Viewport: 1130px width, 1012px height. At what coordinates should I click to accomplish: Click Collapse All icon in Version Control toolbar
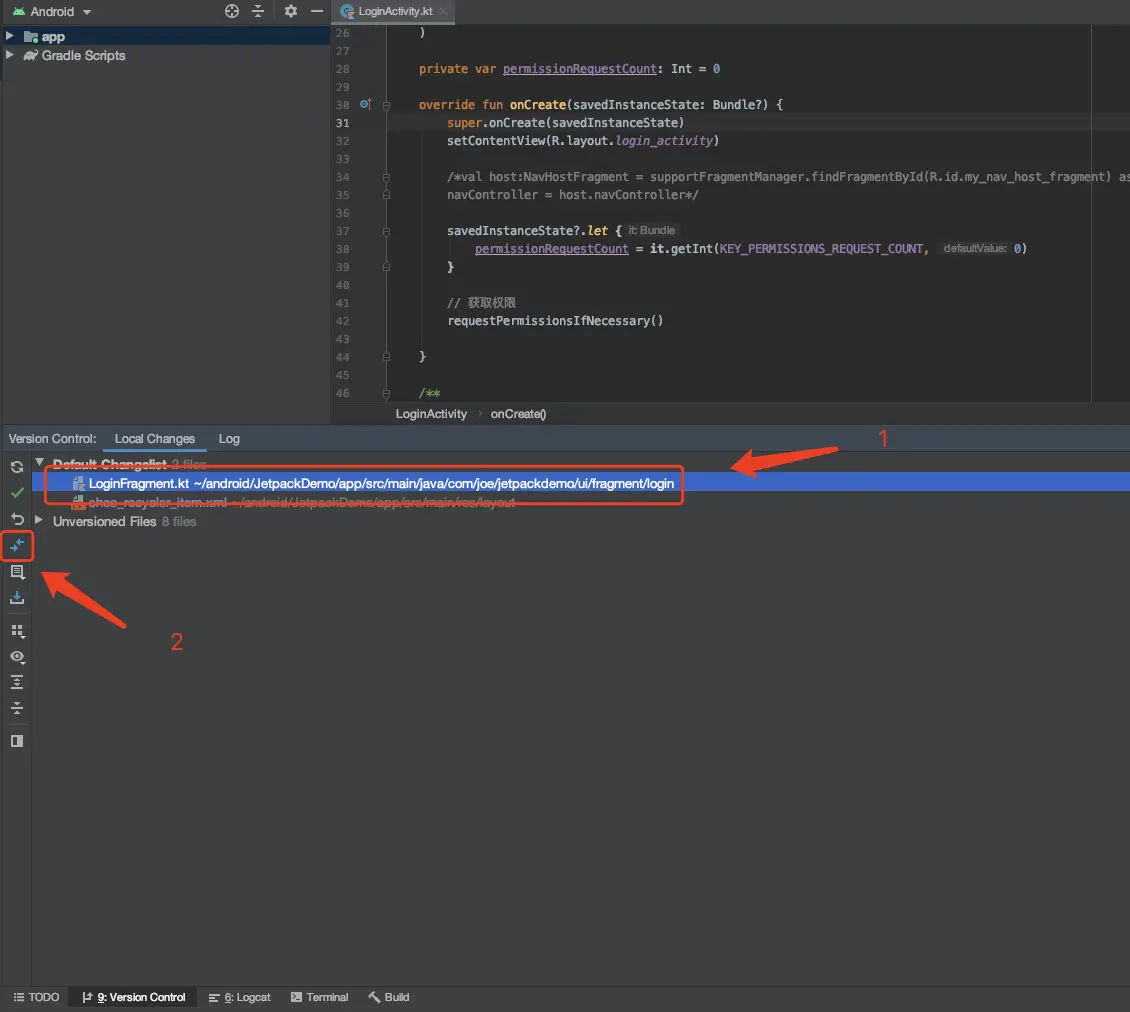tap(17, 708)
